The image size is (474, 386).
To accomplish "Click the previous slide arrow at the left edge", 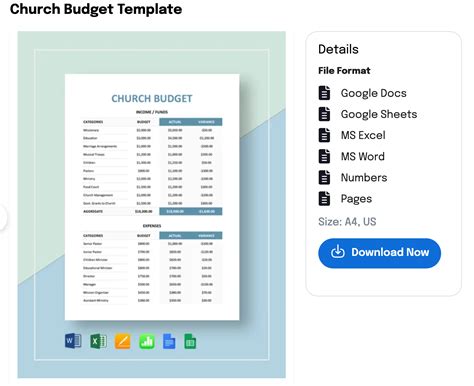I will click(3, 217).
